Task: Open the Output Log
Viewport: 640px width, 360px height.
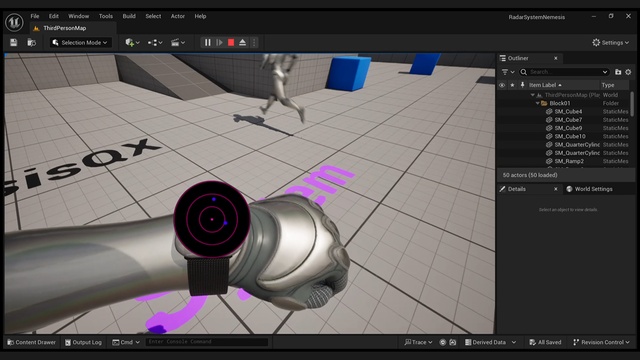Action: point(83,342)
